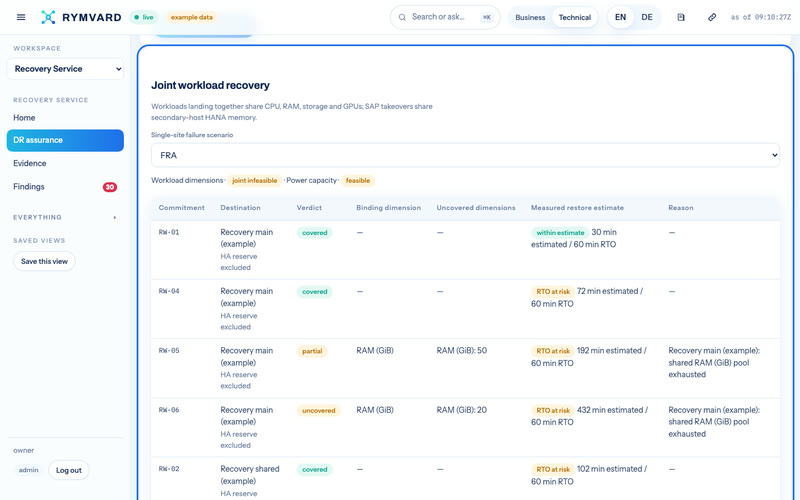The width and height of the screenshot is (800, 500).
Task: Select commitment RW-04
Action: coord(169,291)
